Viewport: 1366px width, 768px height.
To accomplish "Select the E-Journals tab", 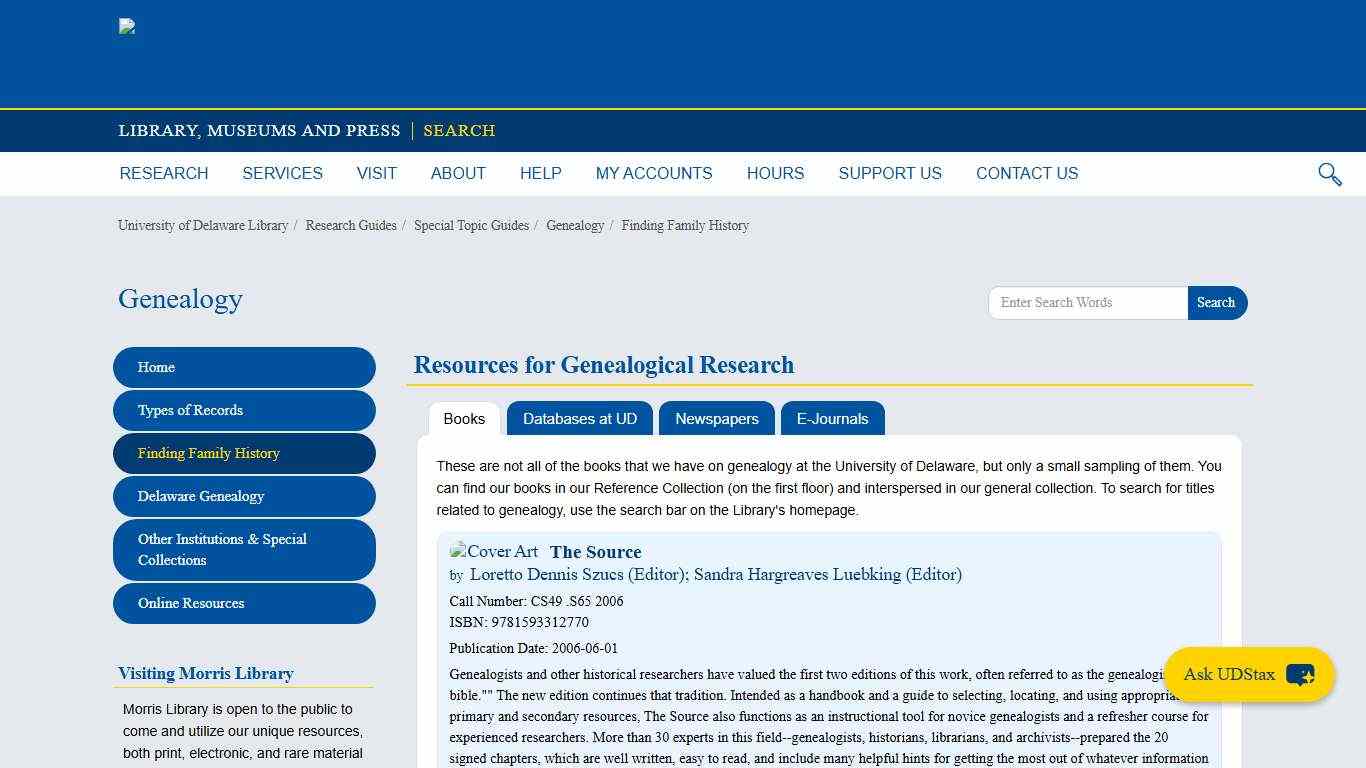I will [x=832, y=418].
